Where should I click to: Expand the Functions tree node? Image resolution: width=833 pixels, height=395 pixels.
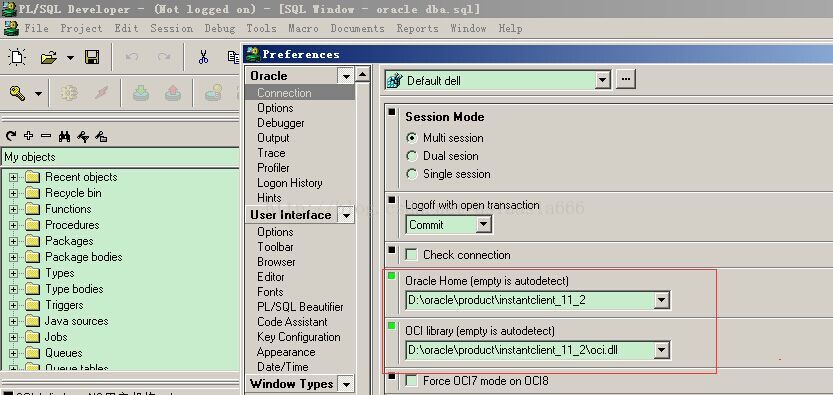(x=13, y=209)
